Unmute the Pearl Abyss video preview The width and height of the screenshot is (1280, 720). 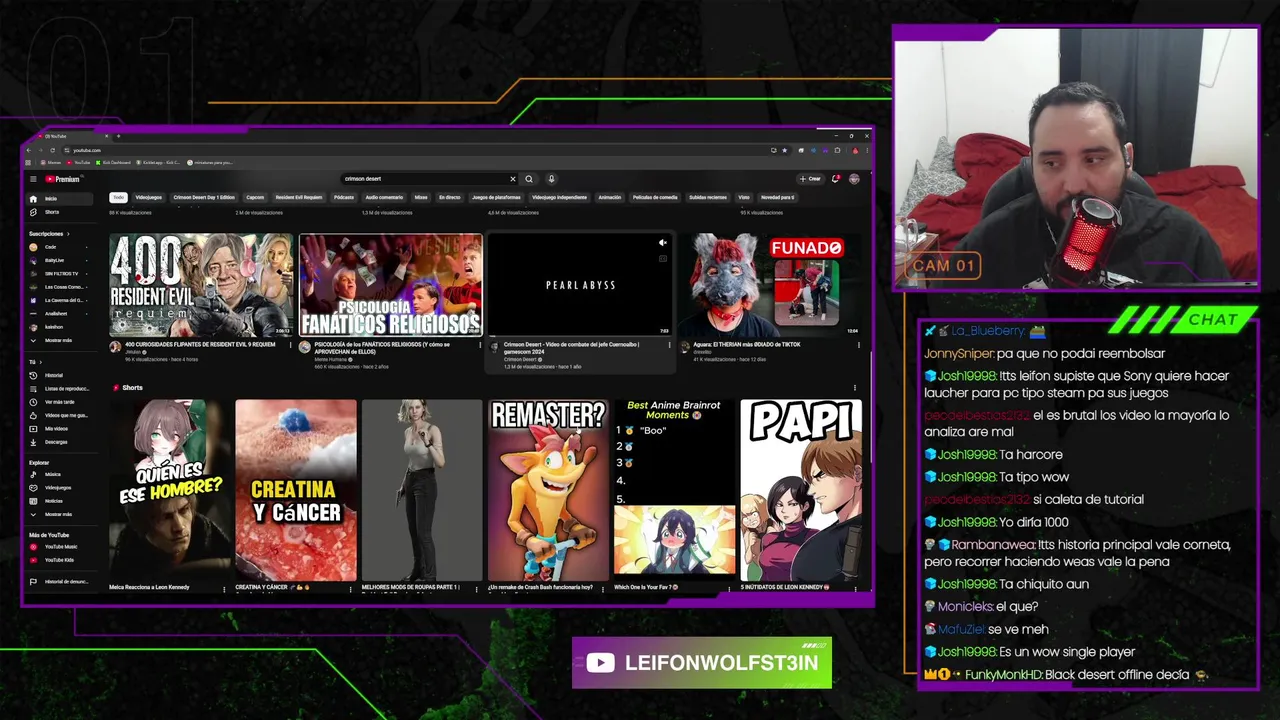tap(662, 243)
